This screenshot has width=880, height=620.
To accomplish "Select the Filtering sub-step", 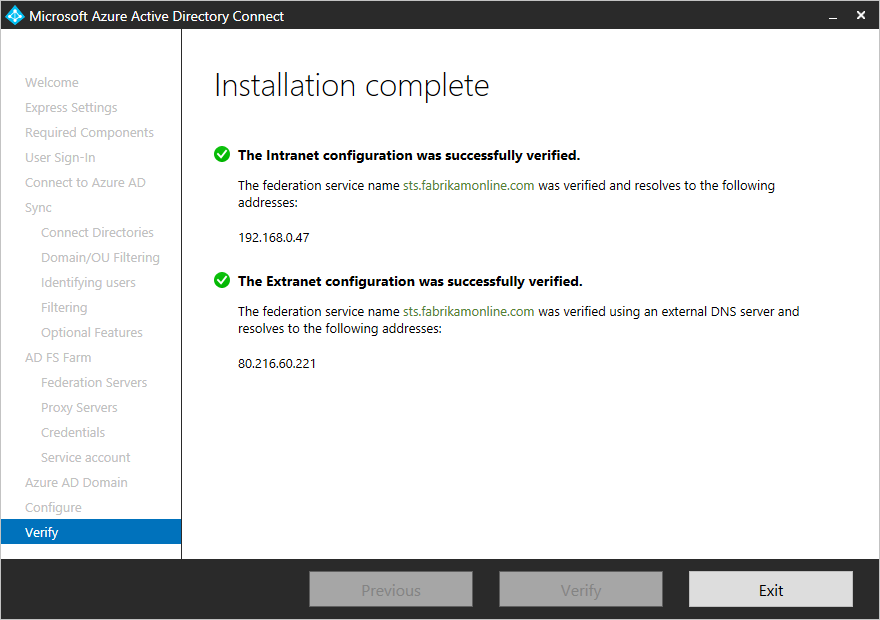I will [x=64, y=307].
